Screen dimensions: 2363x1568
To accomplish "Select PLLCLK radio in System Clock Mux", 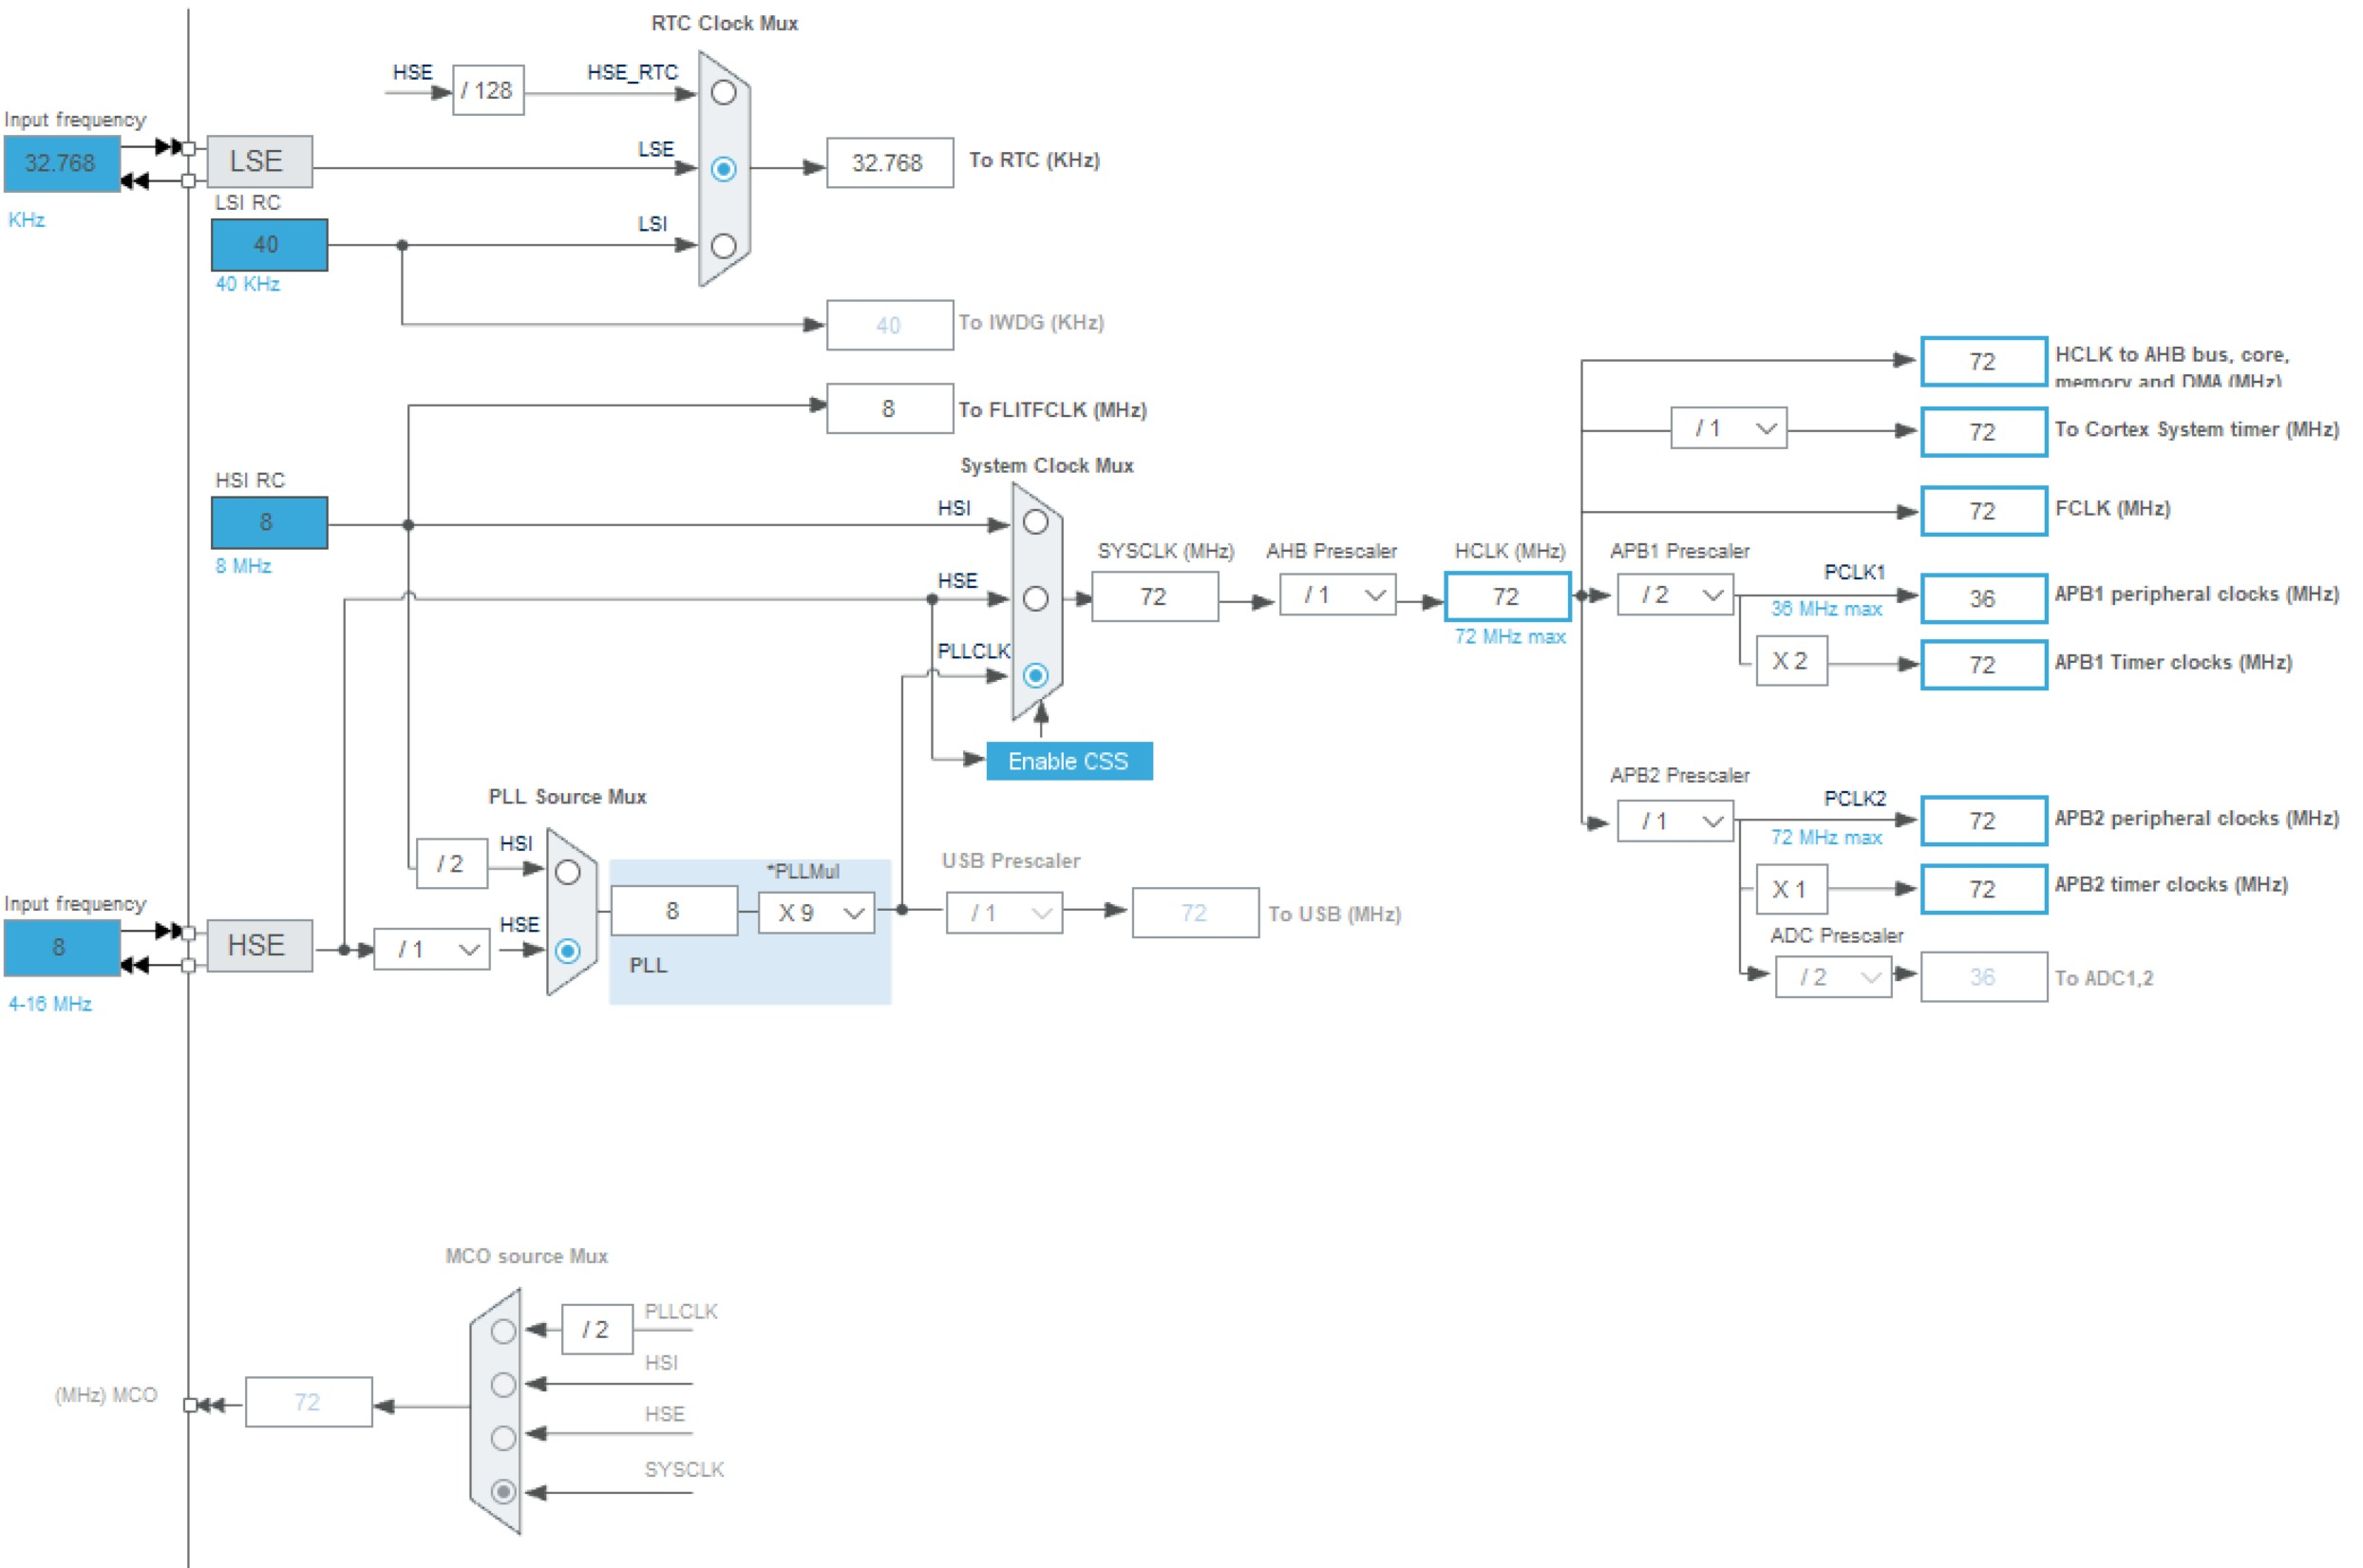I will [1035, 676].
